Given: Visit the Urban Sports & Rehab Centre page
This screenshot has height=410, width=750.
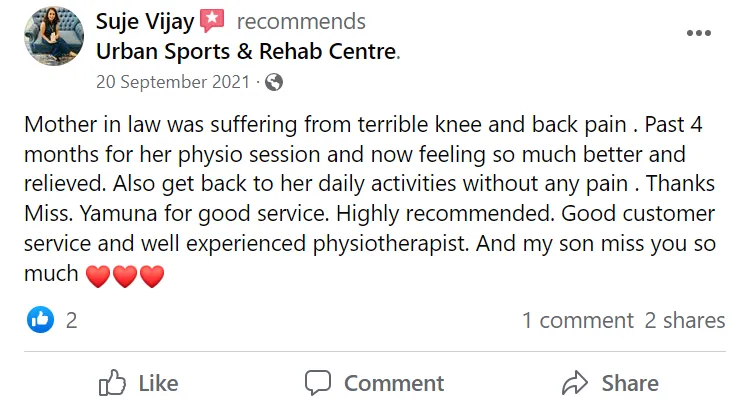Looking at the screenshot, I should click(246, 50).
